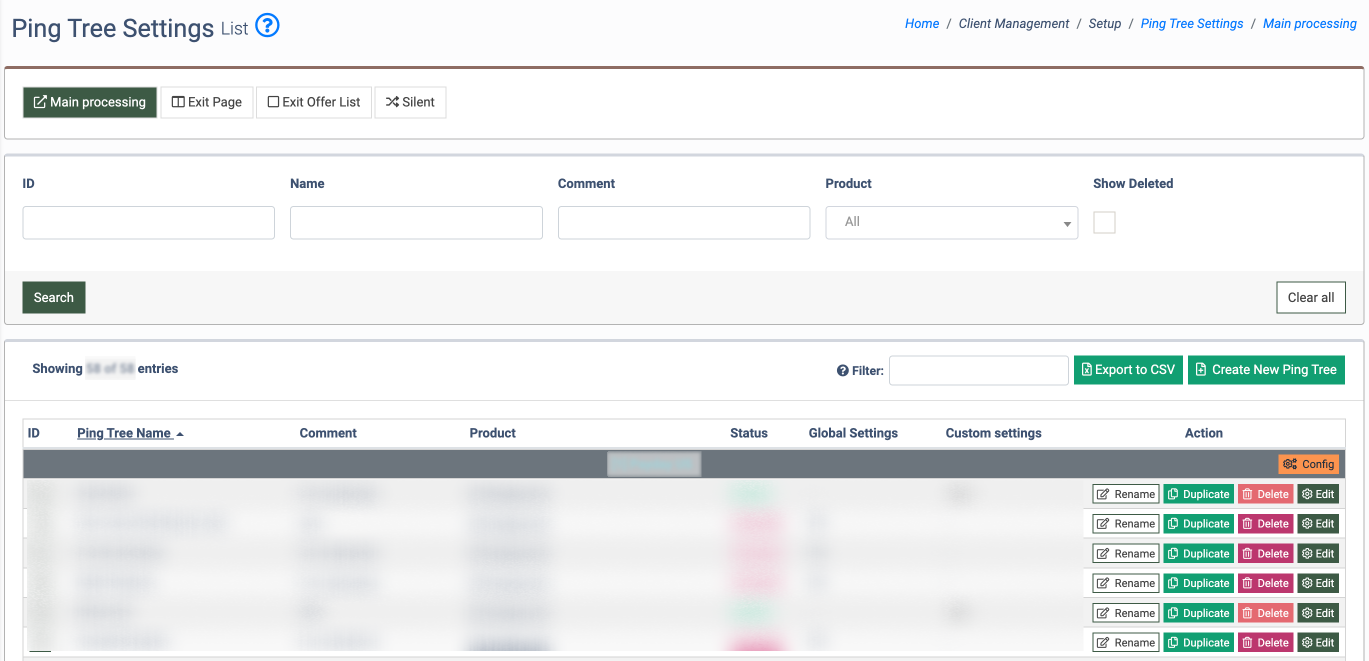Screen dimensions: 1369x661
Task: Enable the Show Deleted checkbox
Action: (x=1104, y=223)
